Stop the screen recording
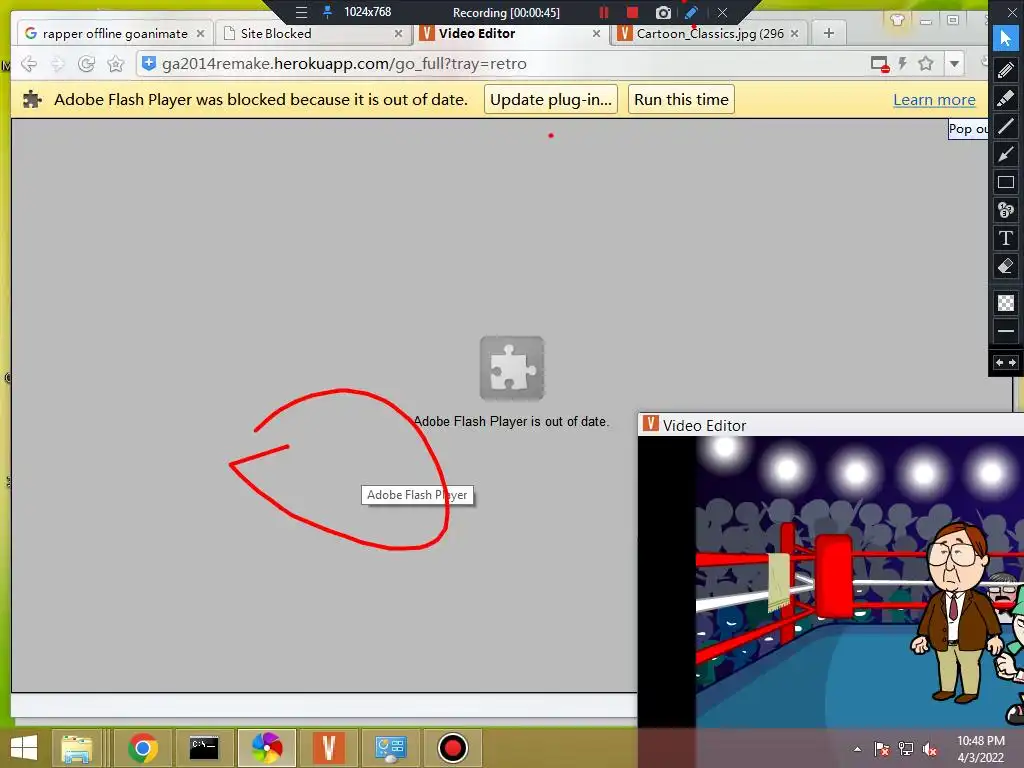The image size is (1024, 768). tap(632, 12)
